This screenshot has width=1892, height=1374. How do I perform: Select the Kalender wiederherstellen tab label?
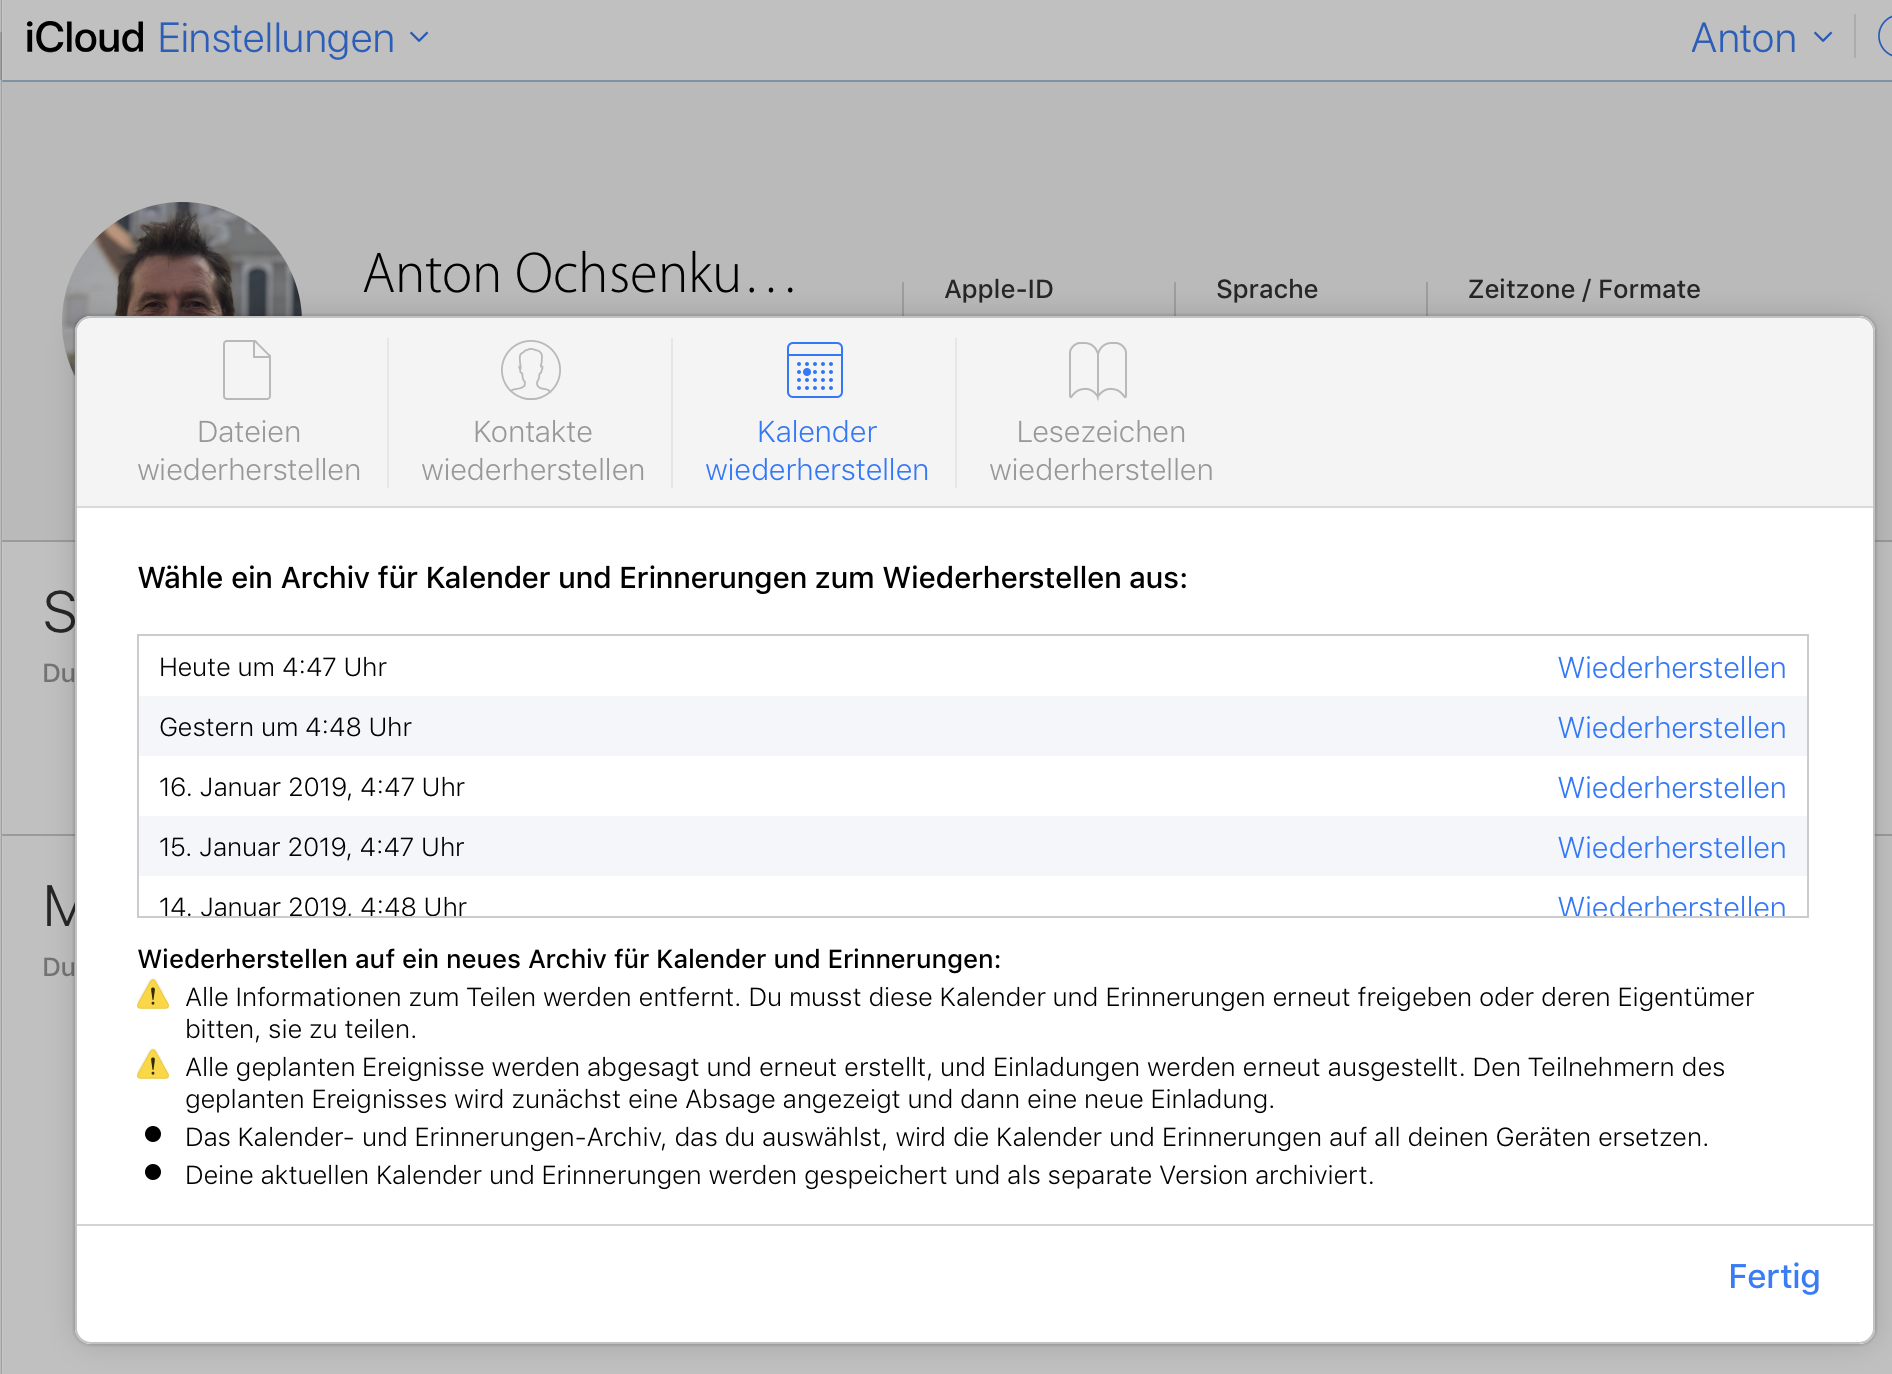817,450
